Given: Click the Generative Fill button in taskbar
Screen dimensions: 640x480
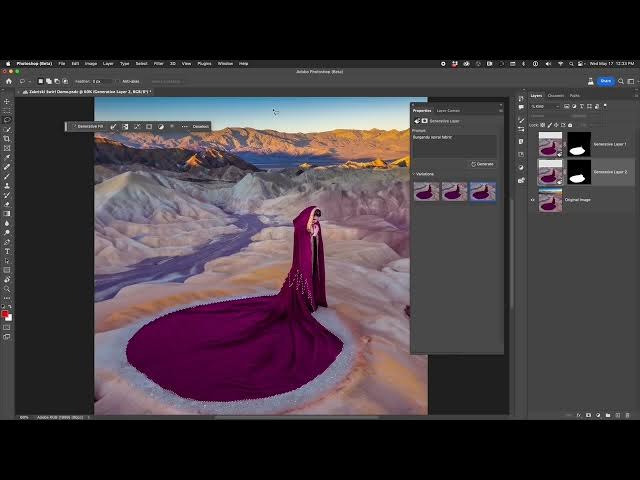Looking at the screenshot, I should [88, 127].
